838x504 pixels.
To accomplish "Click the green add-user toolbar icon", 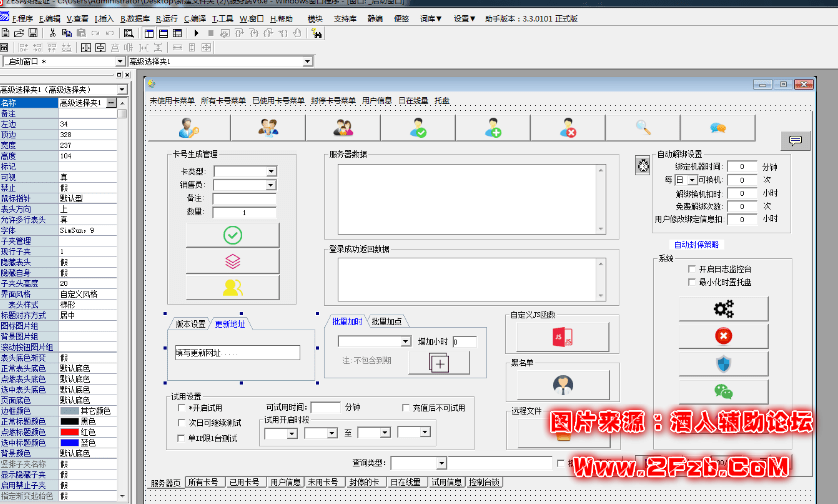I will pos(493,128).
